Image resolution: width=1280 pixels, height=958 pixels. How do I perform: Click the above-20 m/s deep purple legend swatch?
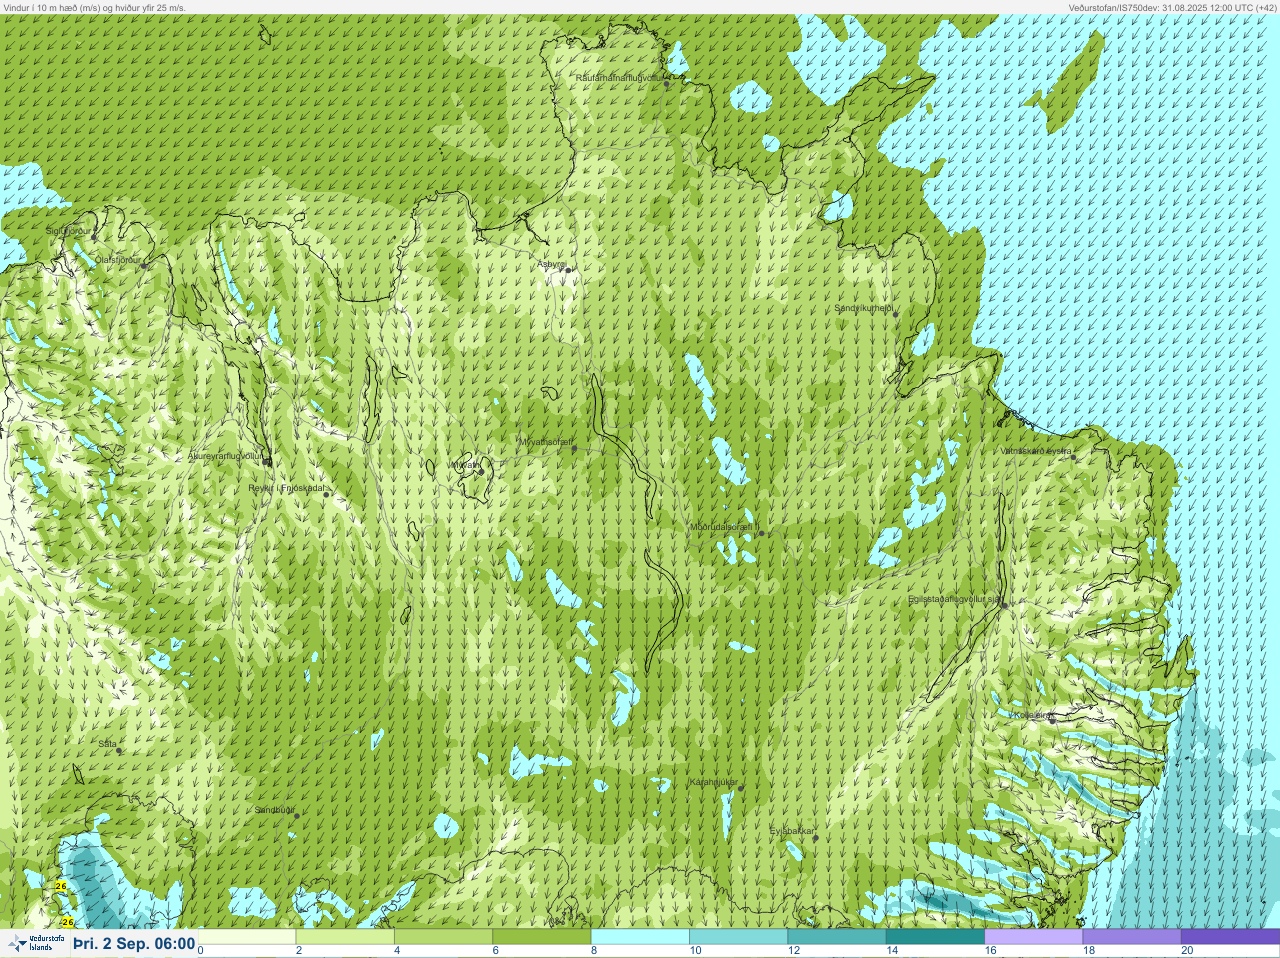1230,937
